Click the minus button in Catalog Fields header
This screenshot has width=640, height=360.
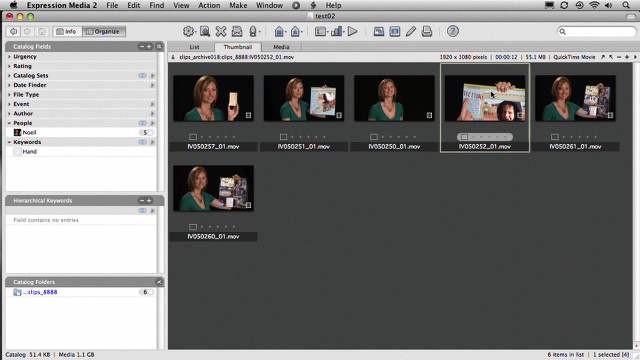(142, 47)
